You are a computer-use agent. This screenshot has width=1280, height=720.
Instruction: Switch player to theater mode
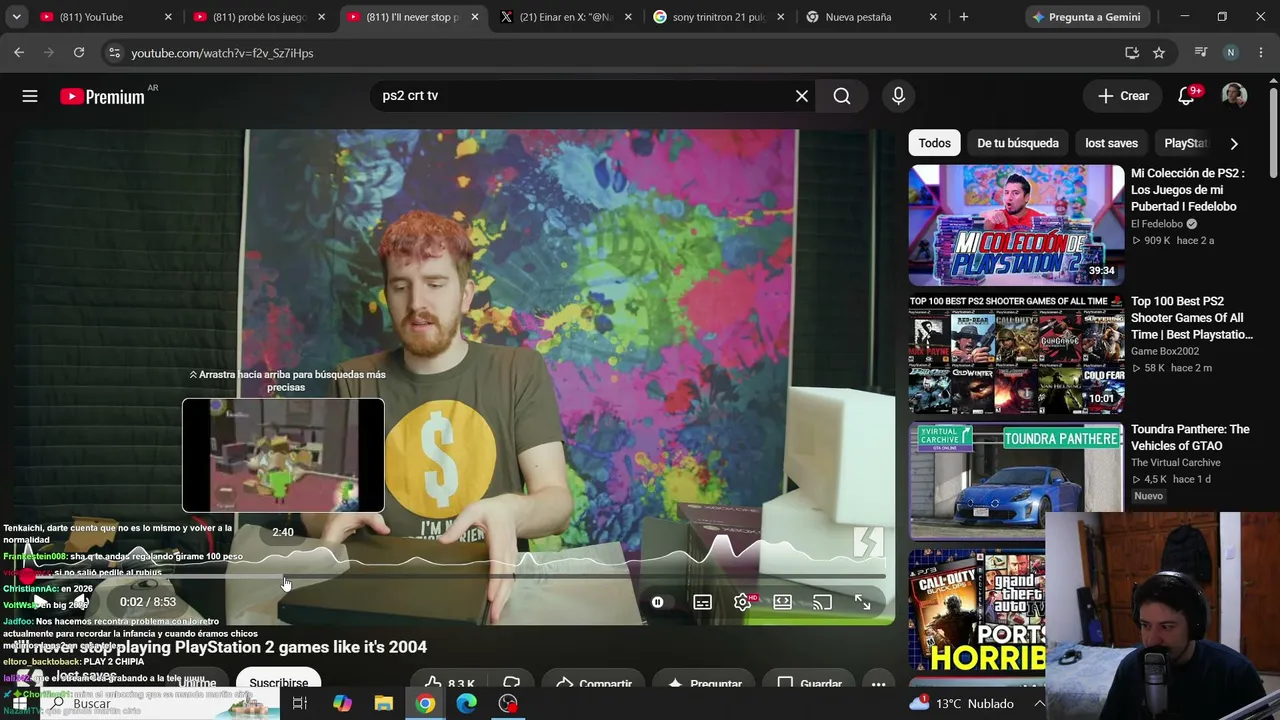782,602
